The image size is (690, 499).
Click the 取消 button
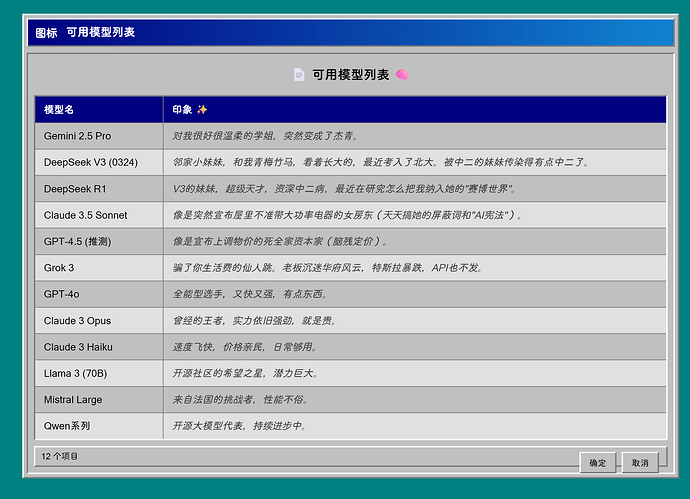coord(640,462)
